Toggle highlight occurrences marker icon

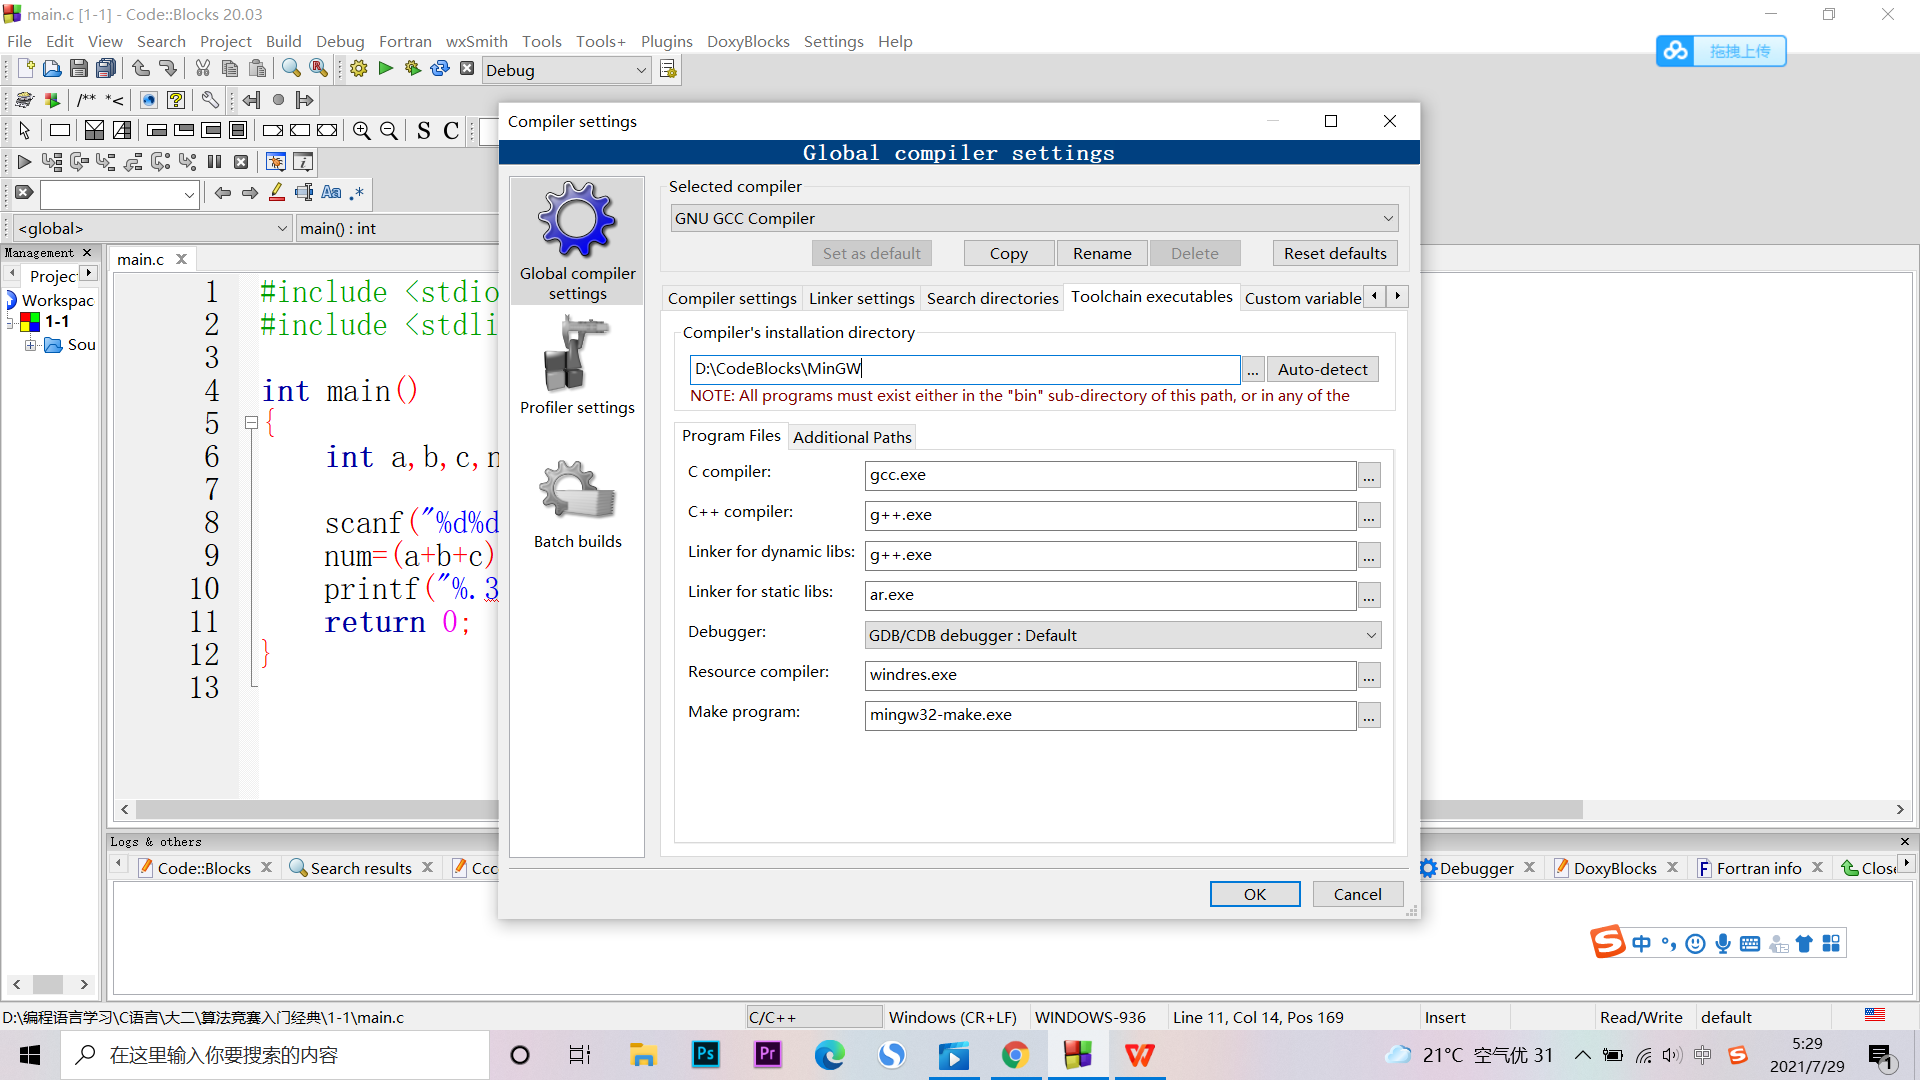pos(277,193)
